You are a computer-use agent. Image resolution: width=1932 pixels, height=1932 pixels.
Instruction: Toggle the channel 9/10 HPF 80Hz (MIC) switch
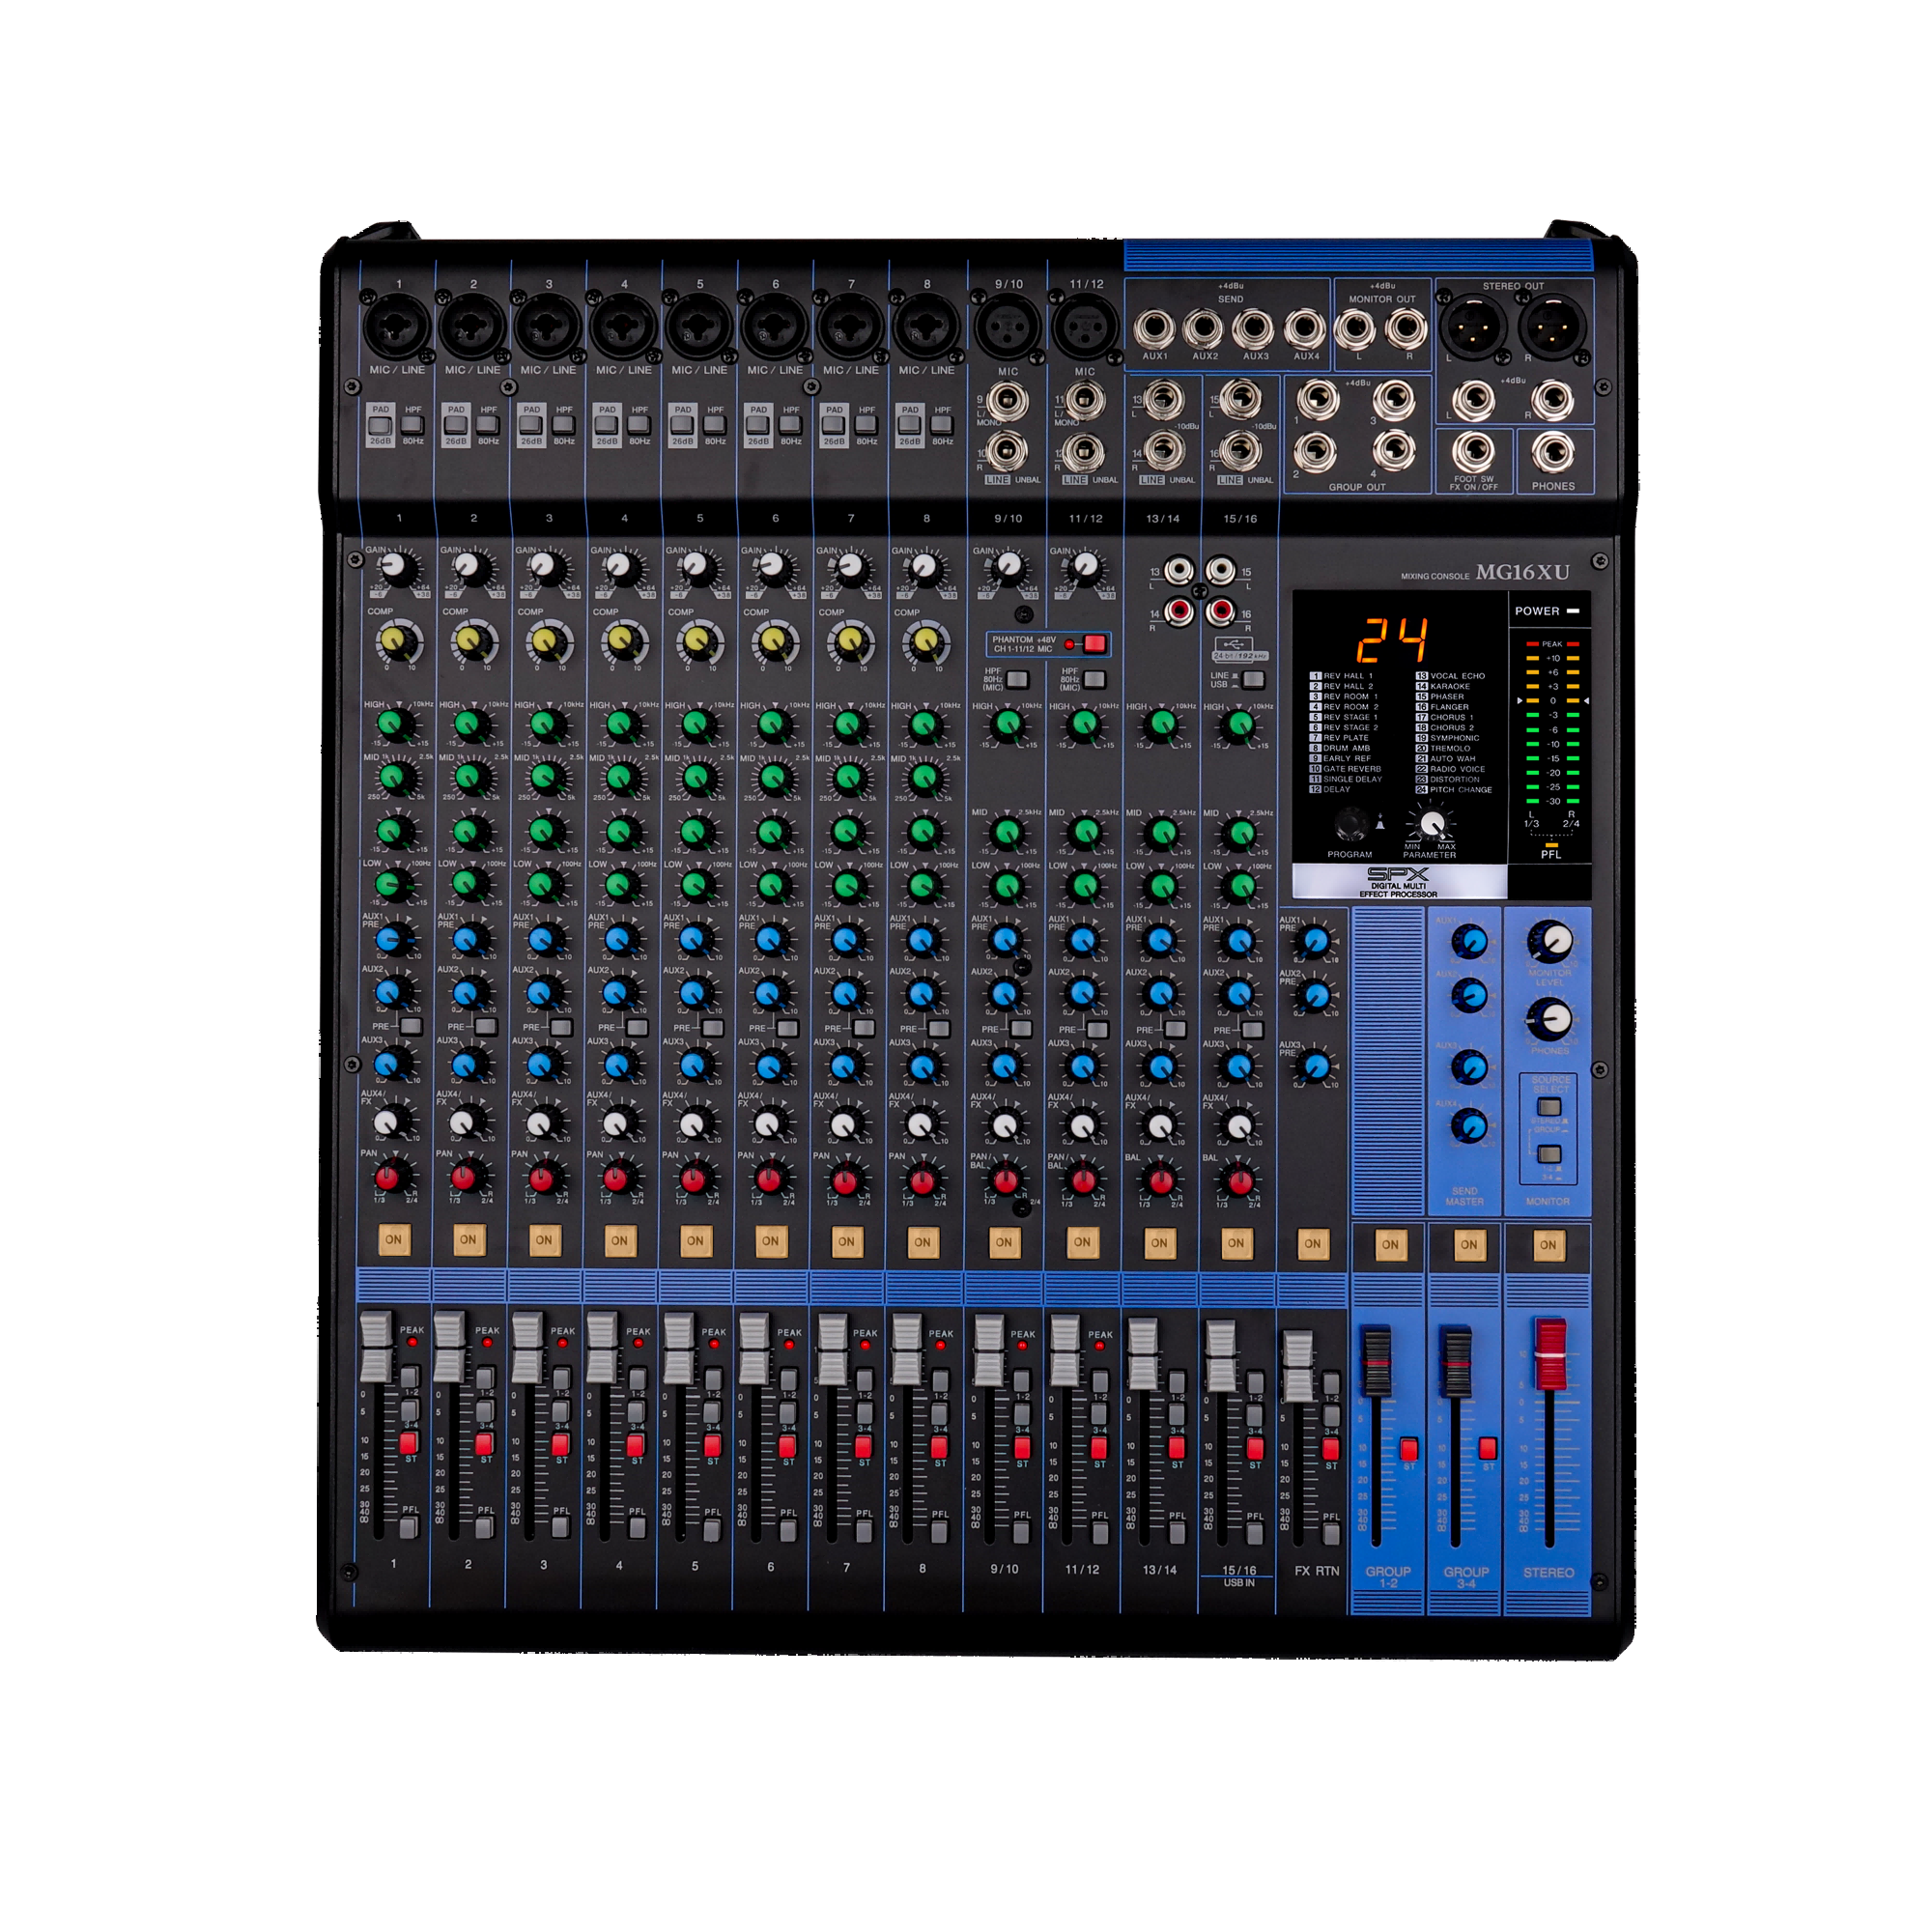click(1017, 680)
